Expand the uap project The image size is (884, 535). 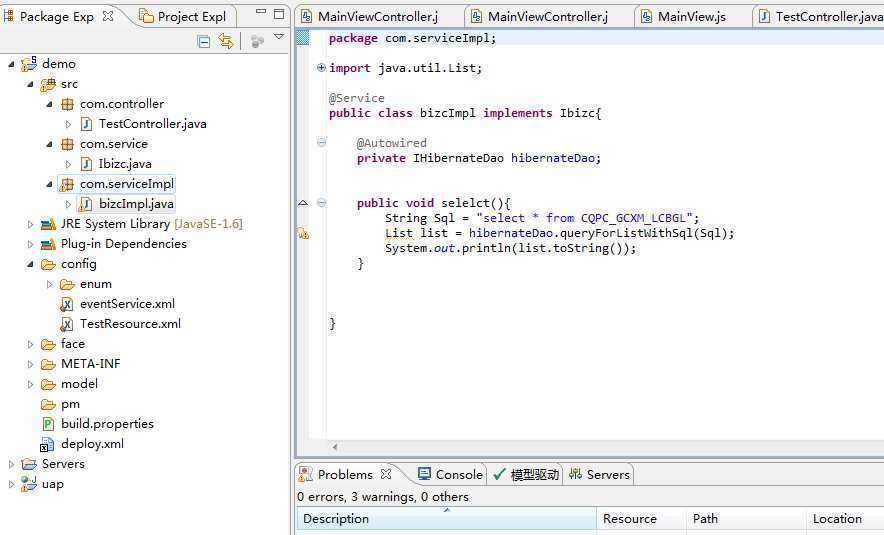point(11,484)
